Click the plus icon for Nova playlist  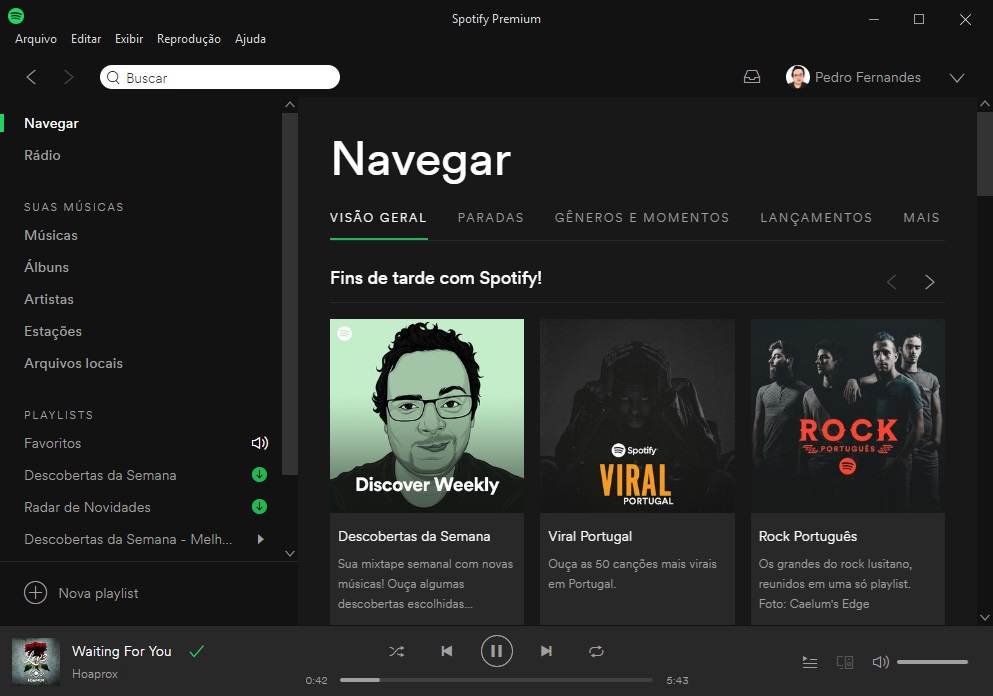click(35, 593)
